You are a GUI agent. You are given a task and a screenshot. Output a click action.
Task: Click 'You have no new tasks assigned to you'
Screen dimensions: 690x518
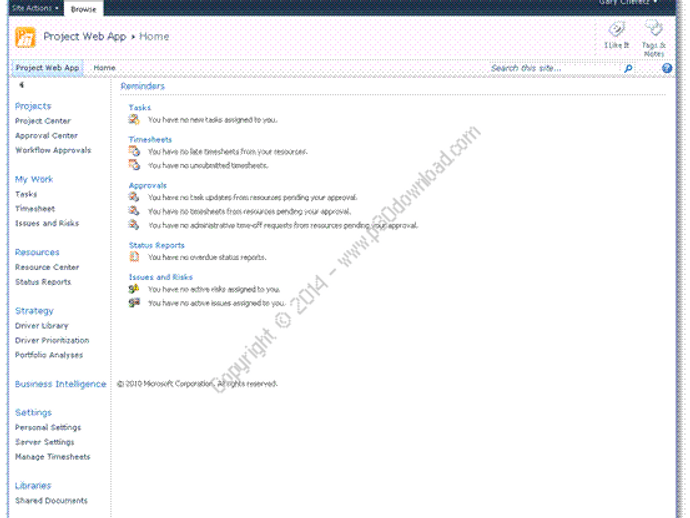(x=213, y=120)
